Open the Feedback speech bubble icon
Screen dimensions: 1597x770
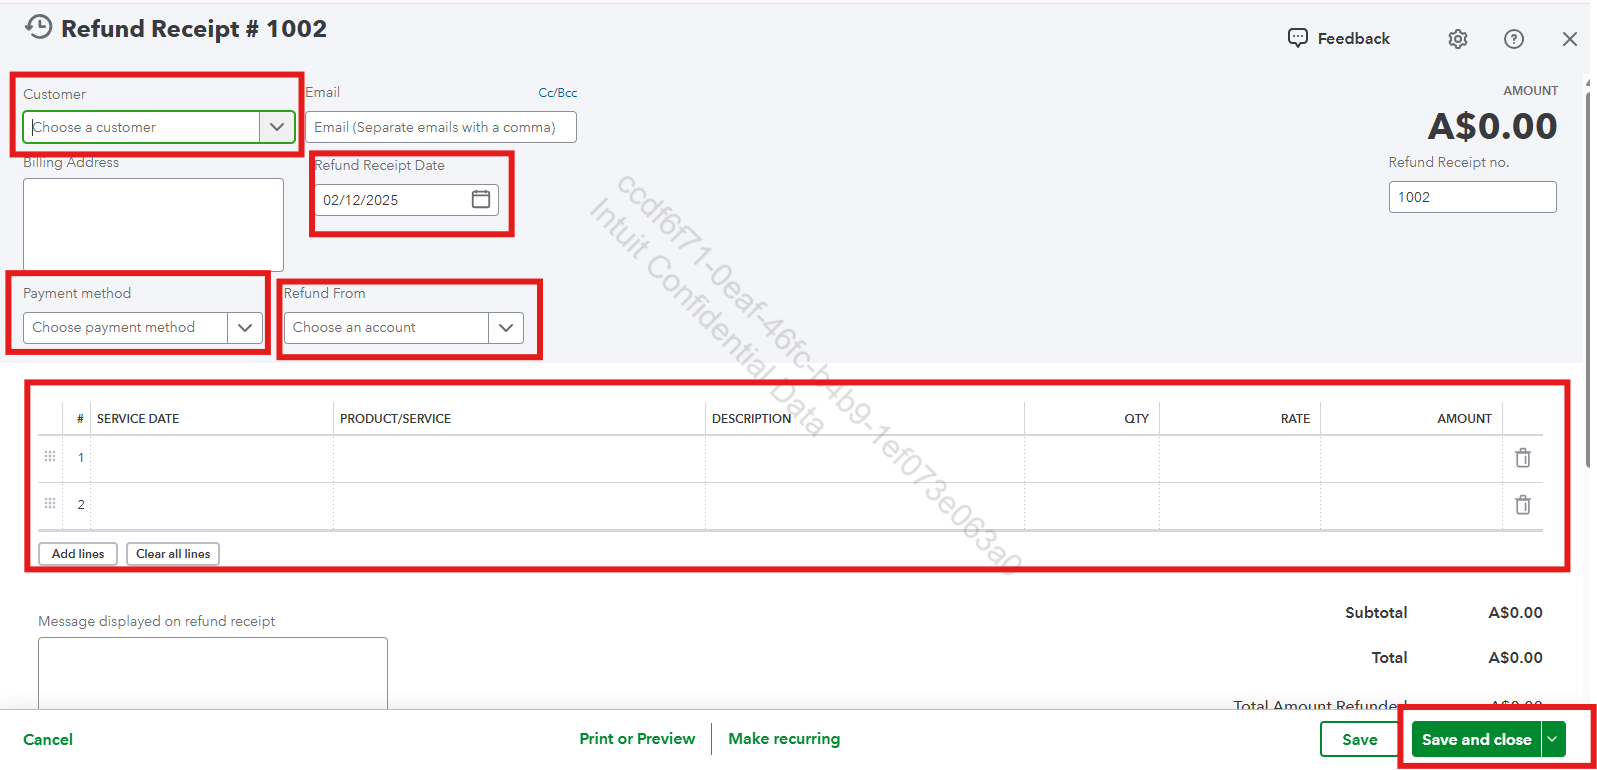1297,38
